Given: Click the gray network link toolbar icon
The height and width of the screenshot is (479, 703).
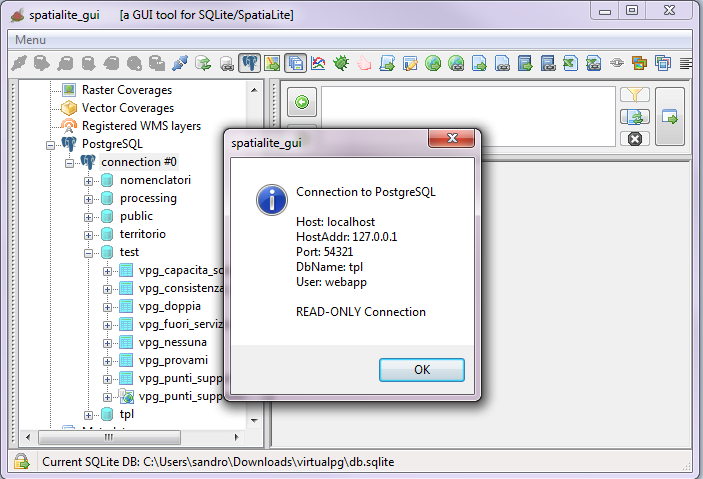Looking at the screenshot, I should (617, 63).
